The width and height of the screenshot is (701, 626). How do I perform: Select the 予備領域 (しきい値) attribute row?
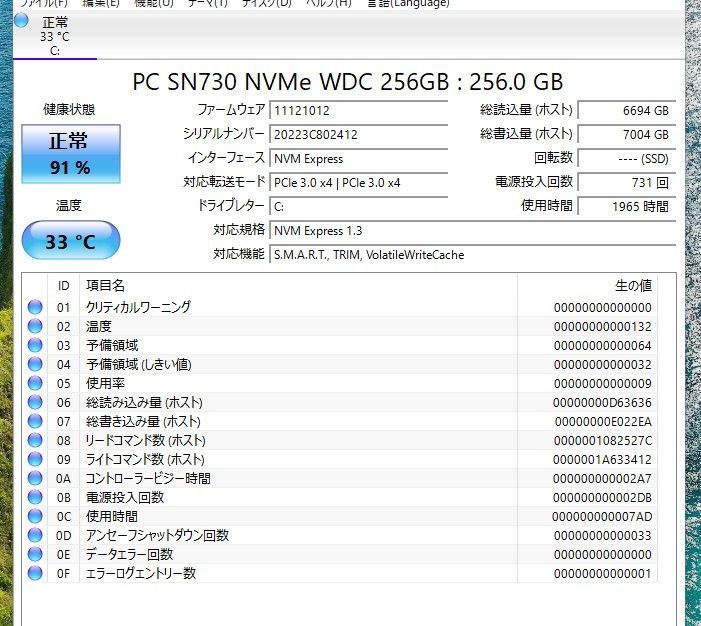coord(340,364)
